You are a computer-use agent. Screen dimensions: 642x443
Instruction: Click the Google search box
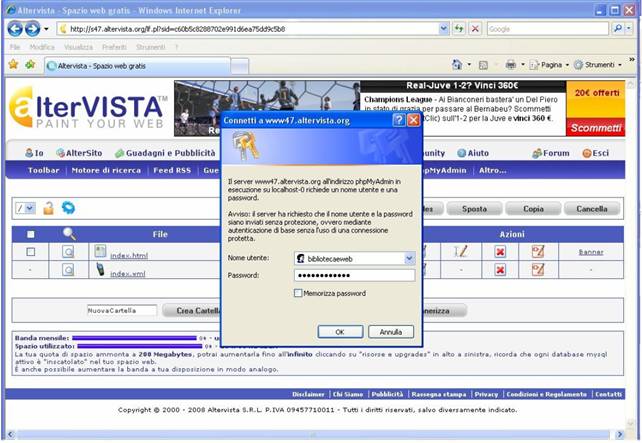point(547,29)
